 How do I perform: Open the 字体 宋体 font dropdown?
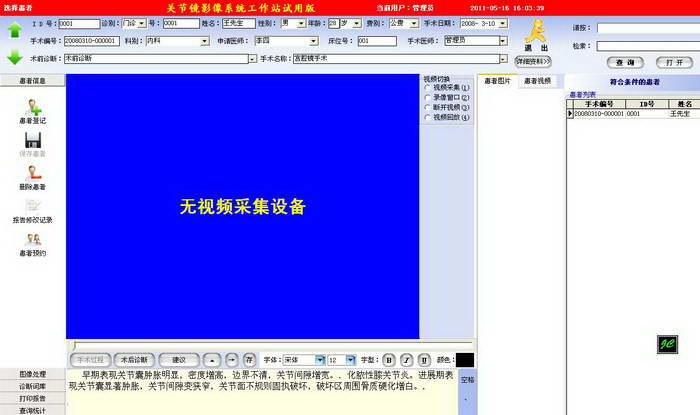coord(320,360)
